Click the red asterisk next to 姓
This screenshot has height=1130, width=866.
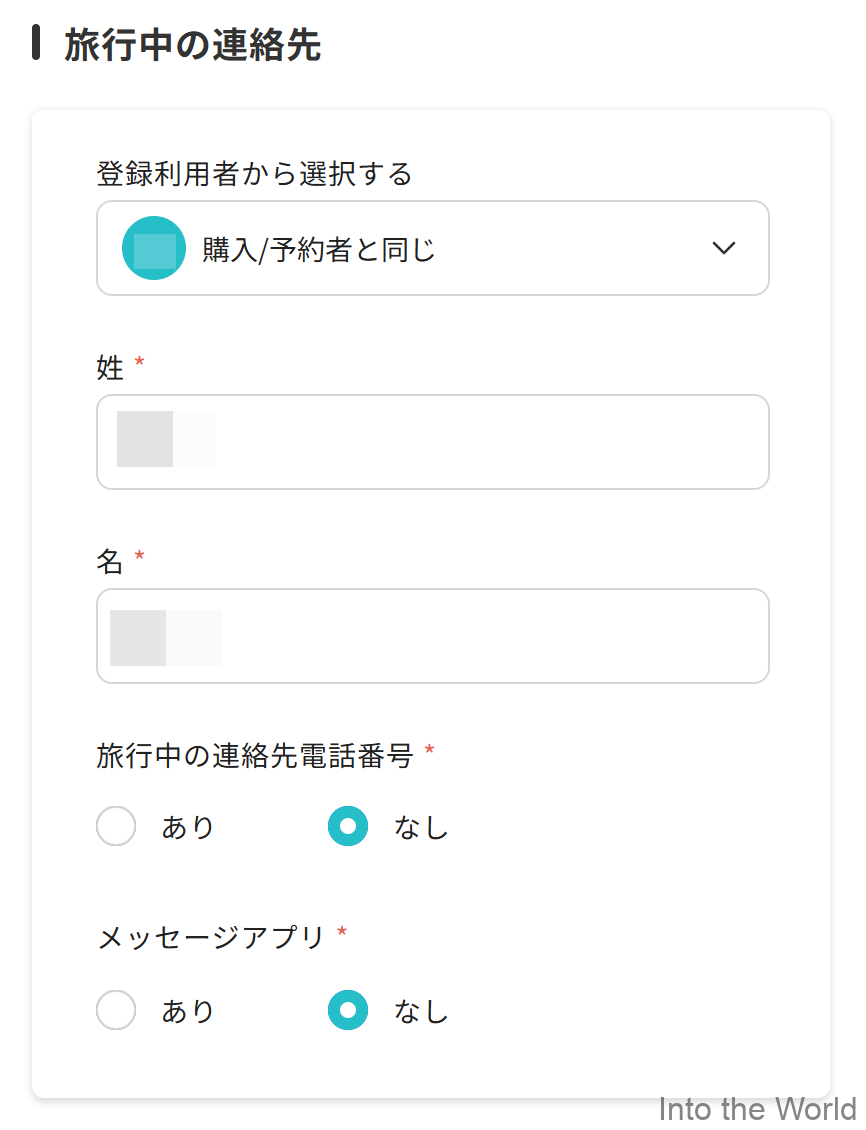click(140, 361)
